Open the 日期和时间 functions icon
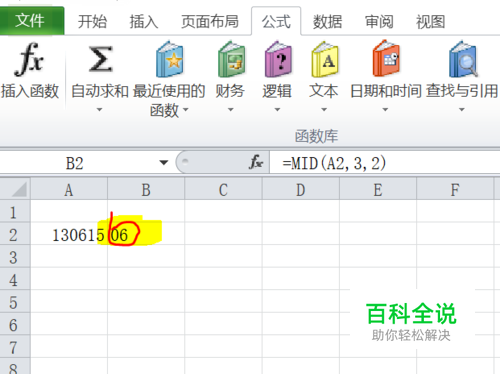 point(386,59)
